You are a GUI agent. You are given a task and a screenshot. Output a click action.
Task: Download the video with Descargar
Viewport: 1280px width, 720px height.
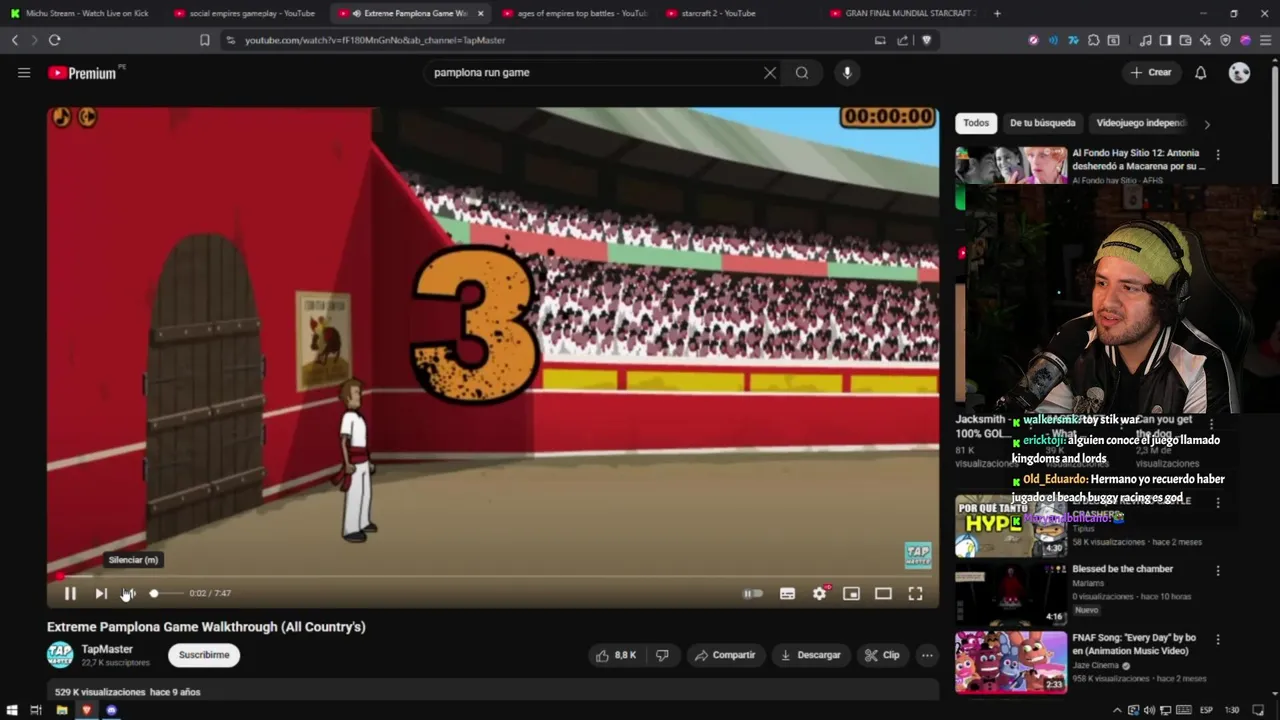point(810,655)
